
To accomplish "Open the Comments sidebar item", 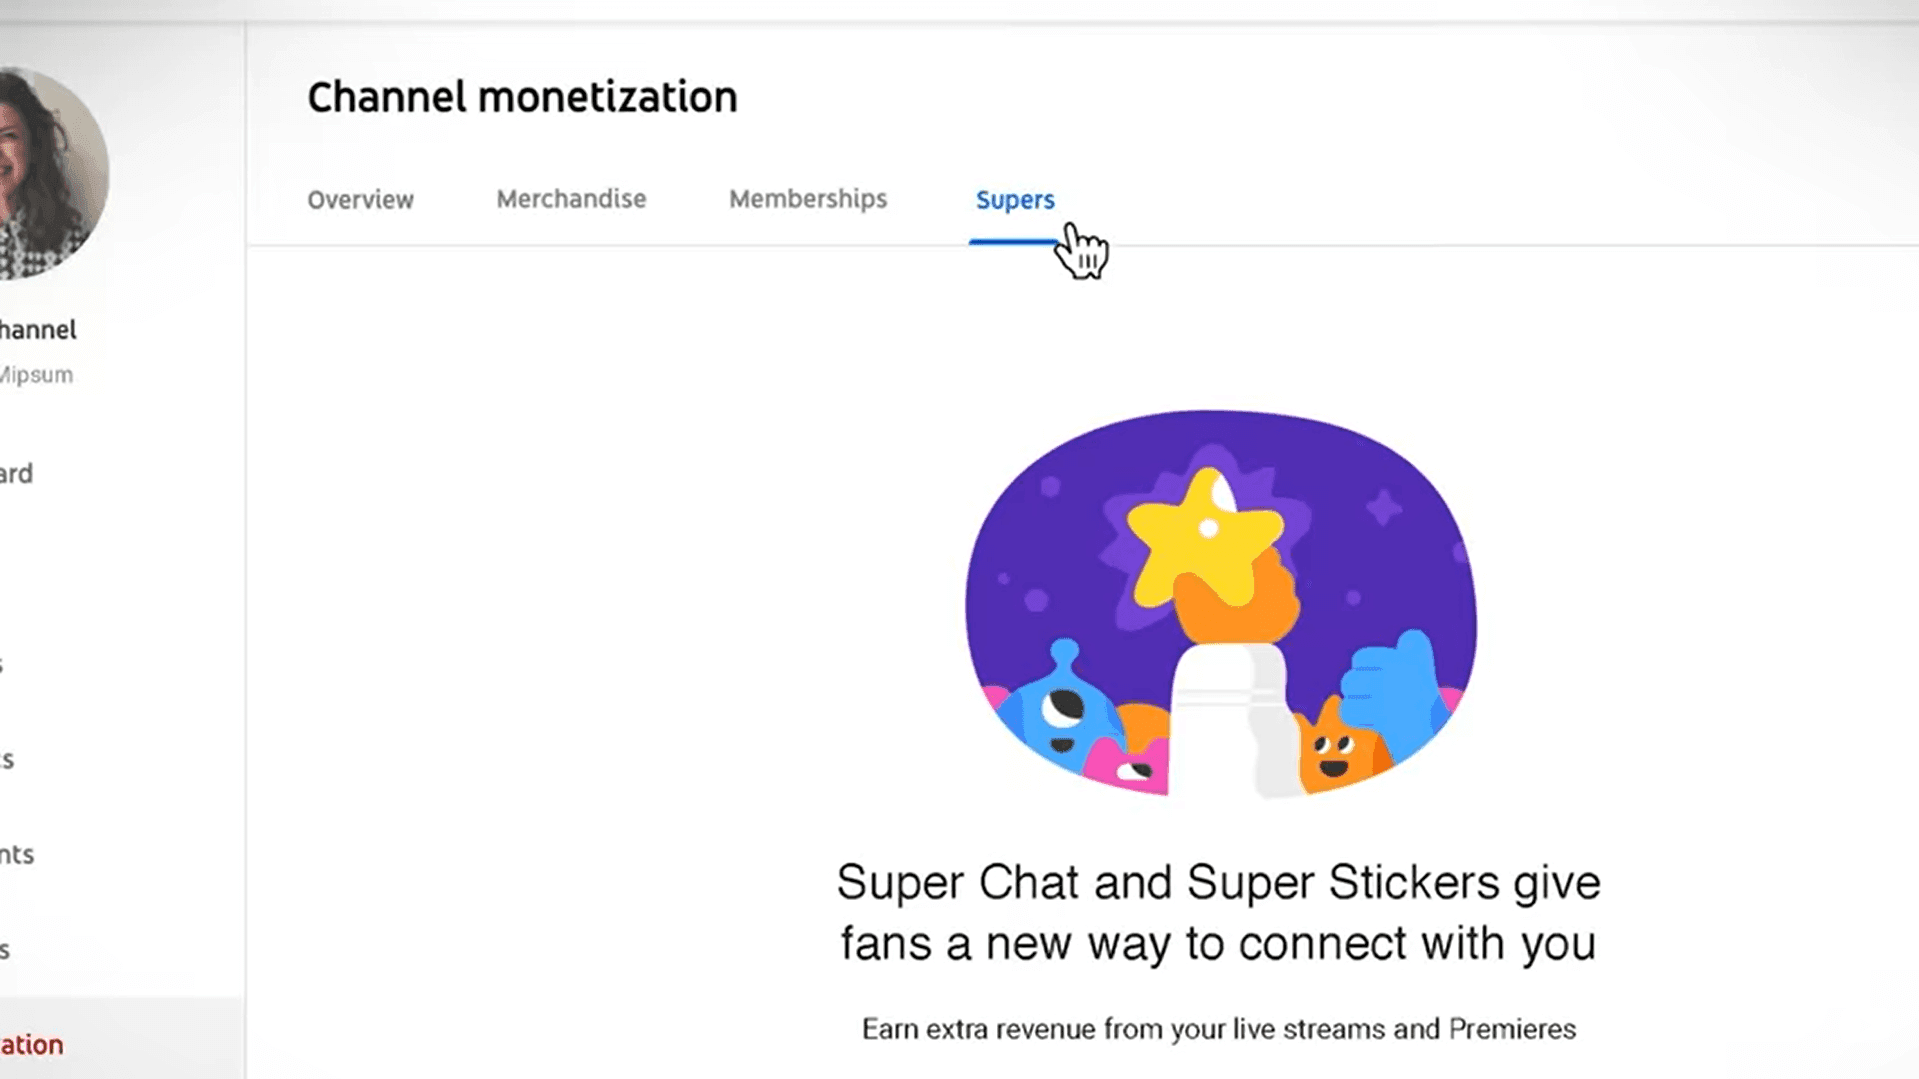I will [x=18, y=855].
